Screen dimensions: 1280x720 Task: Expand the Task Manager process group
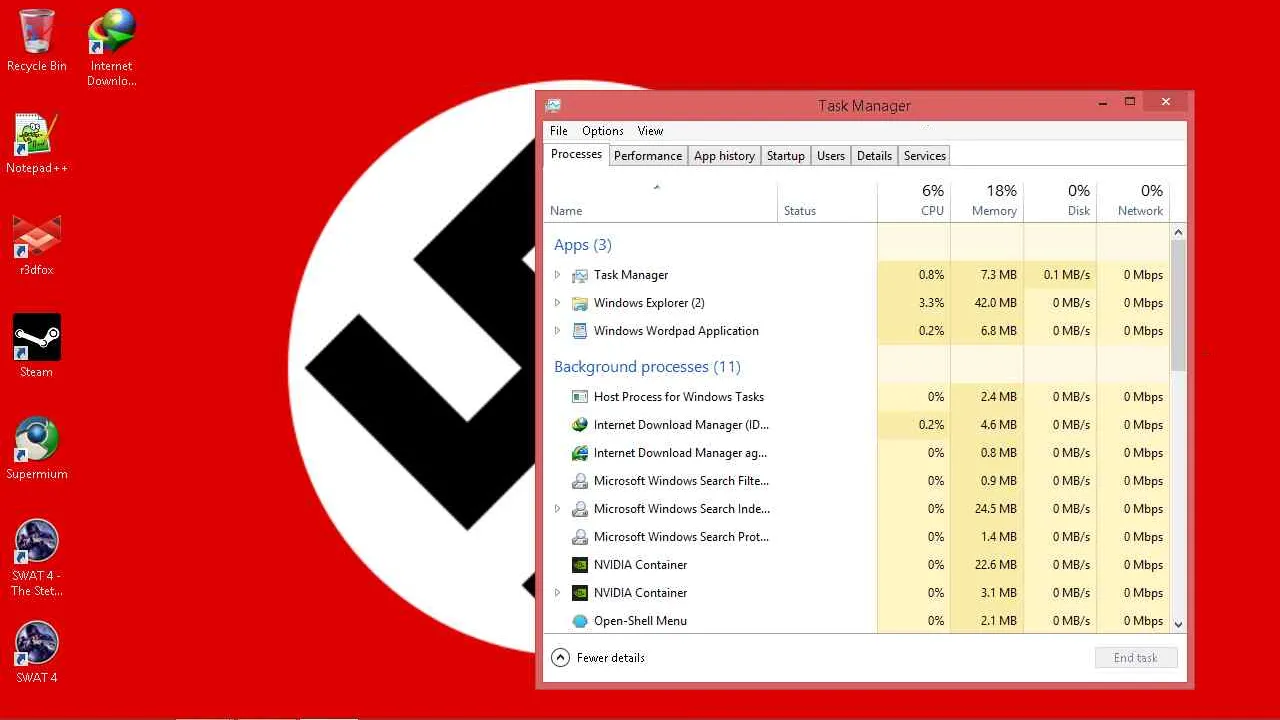pos(558,275)
